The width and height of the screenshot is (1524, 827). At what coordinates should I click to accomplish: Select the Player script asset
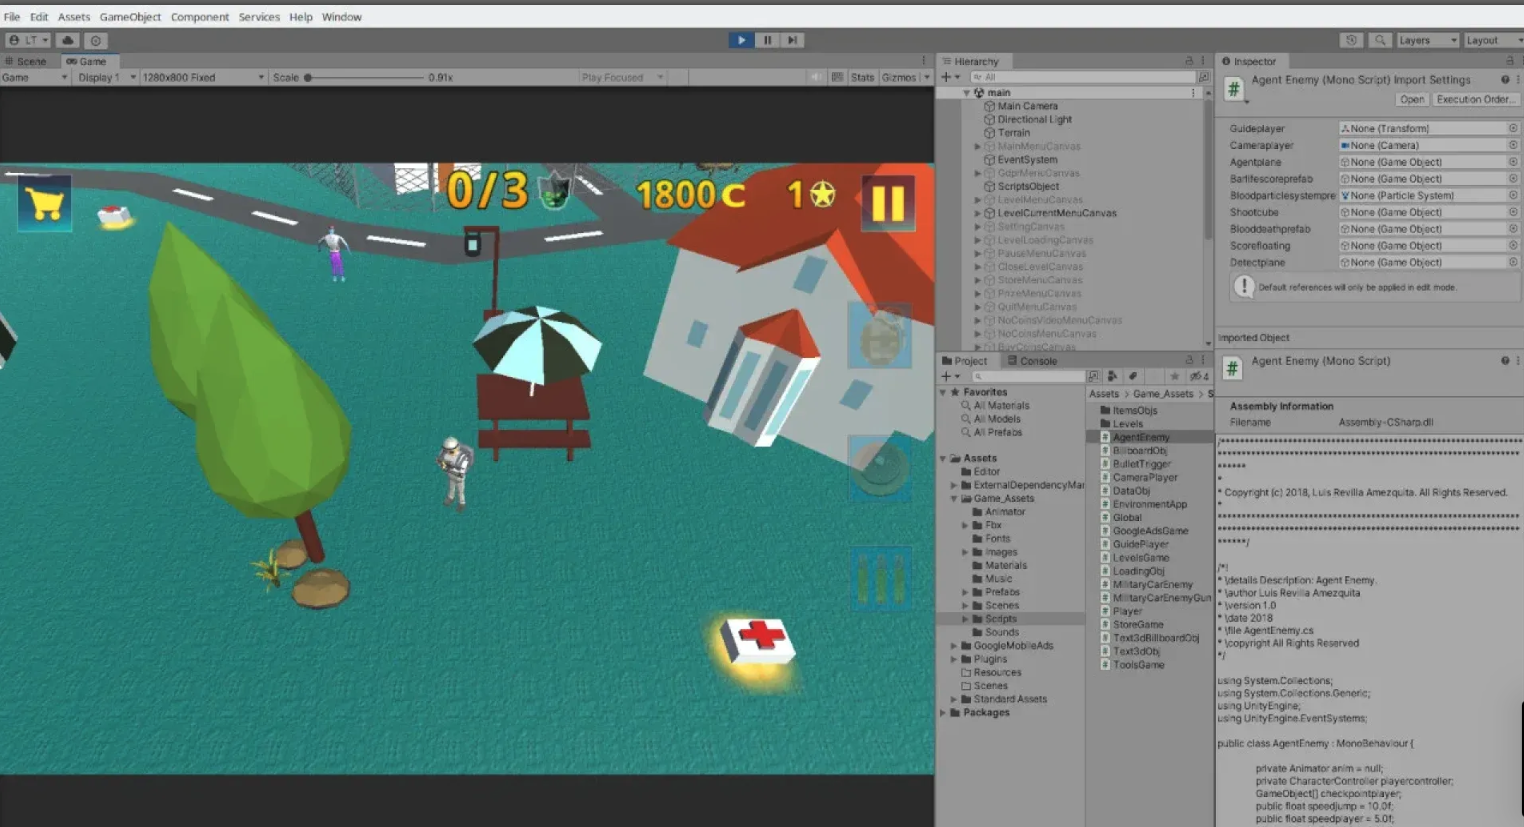[1127, 611]
